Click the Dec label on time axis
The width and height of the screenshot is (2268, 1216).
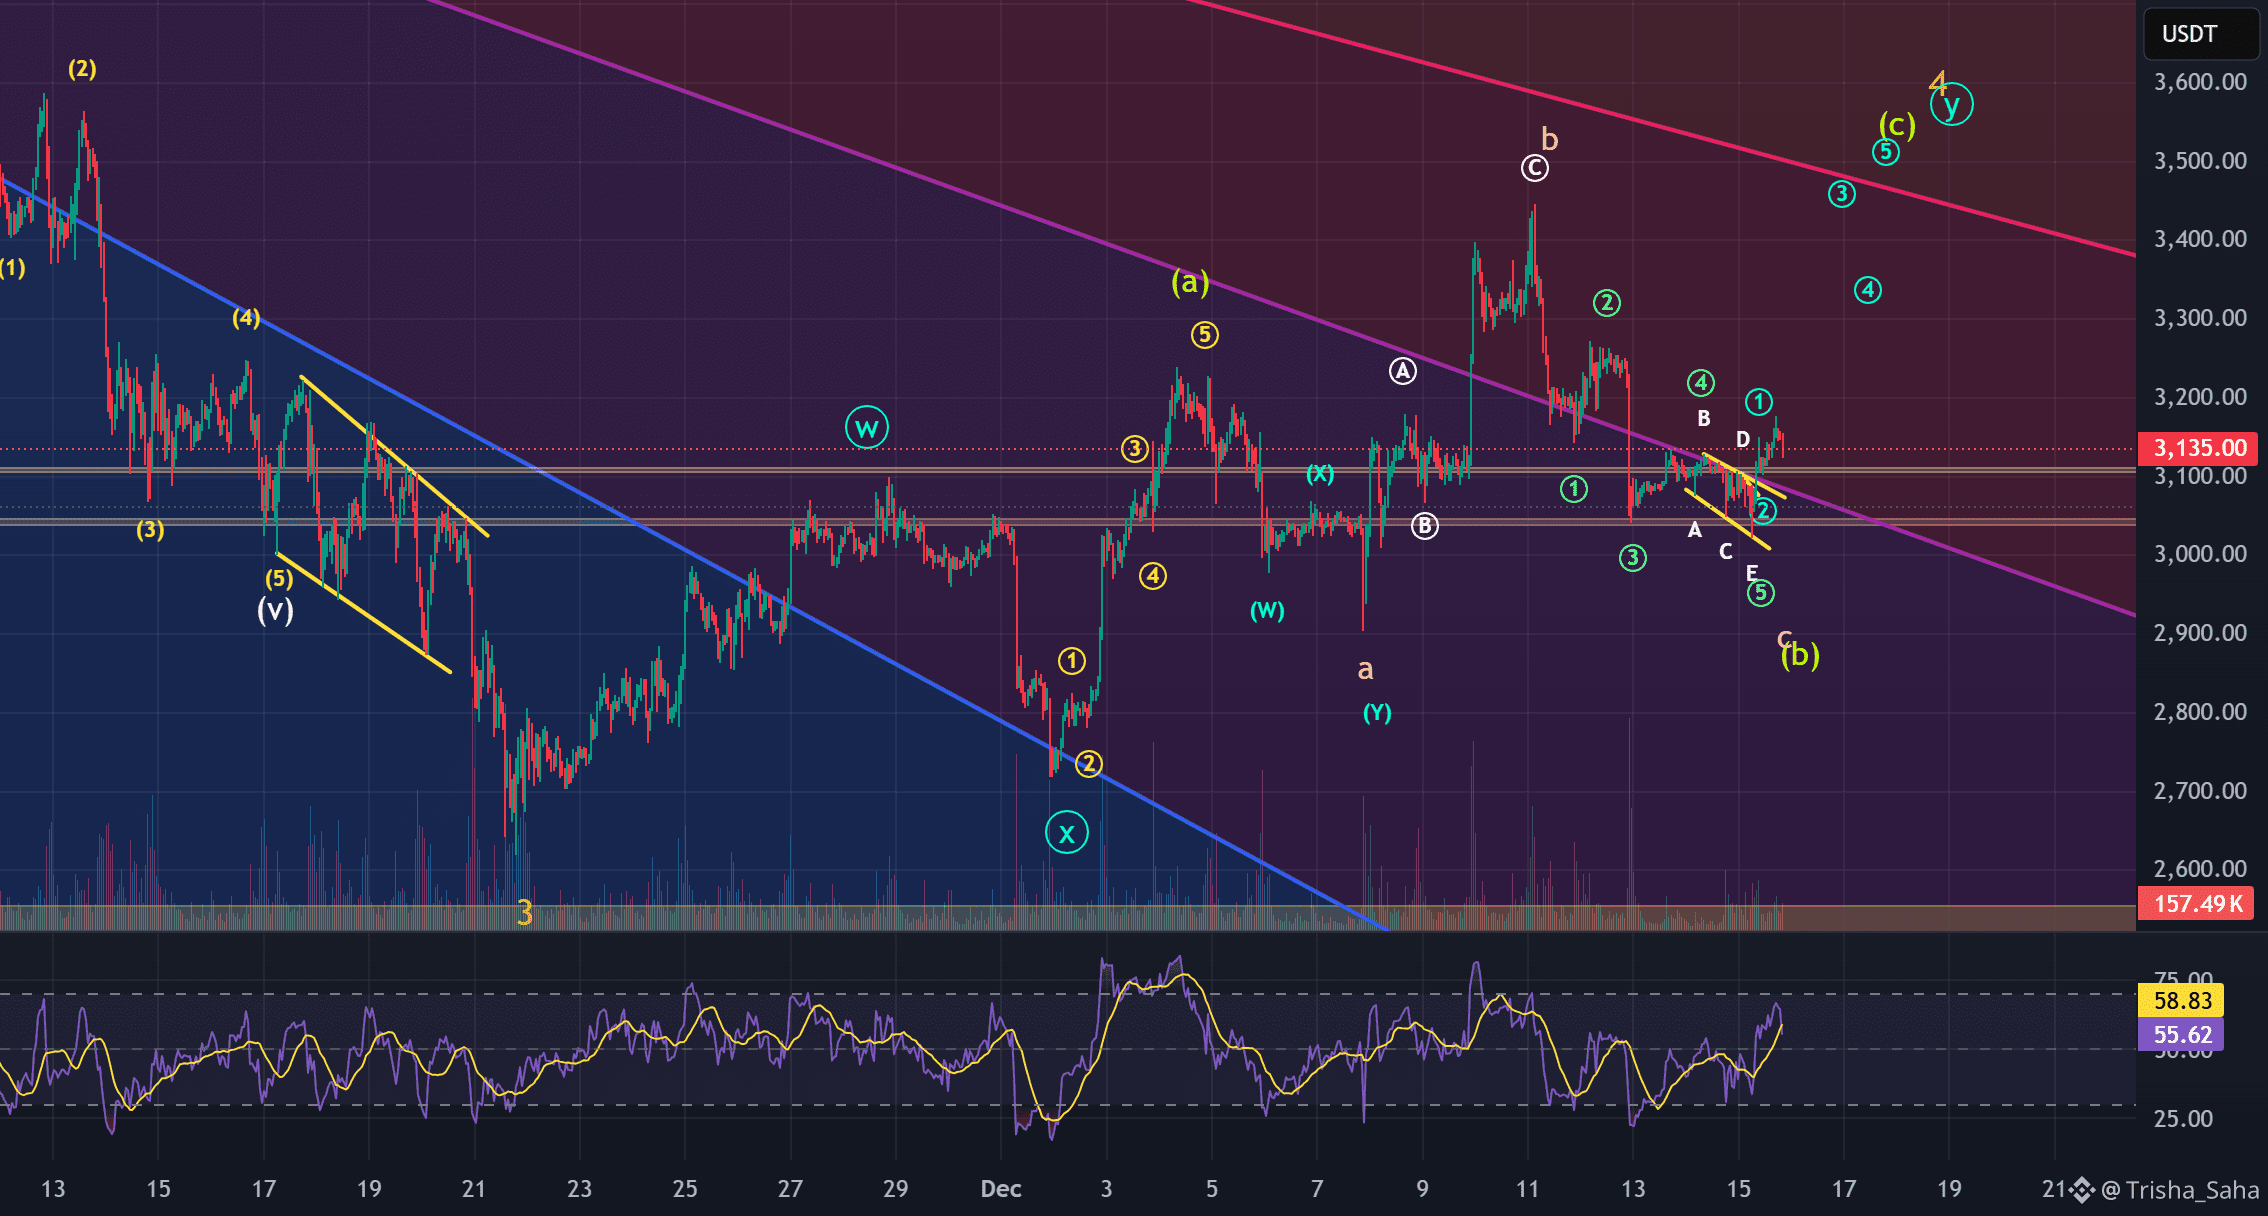click(x=1000, y=1189)
